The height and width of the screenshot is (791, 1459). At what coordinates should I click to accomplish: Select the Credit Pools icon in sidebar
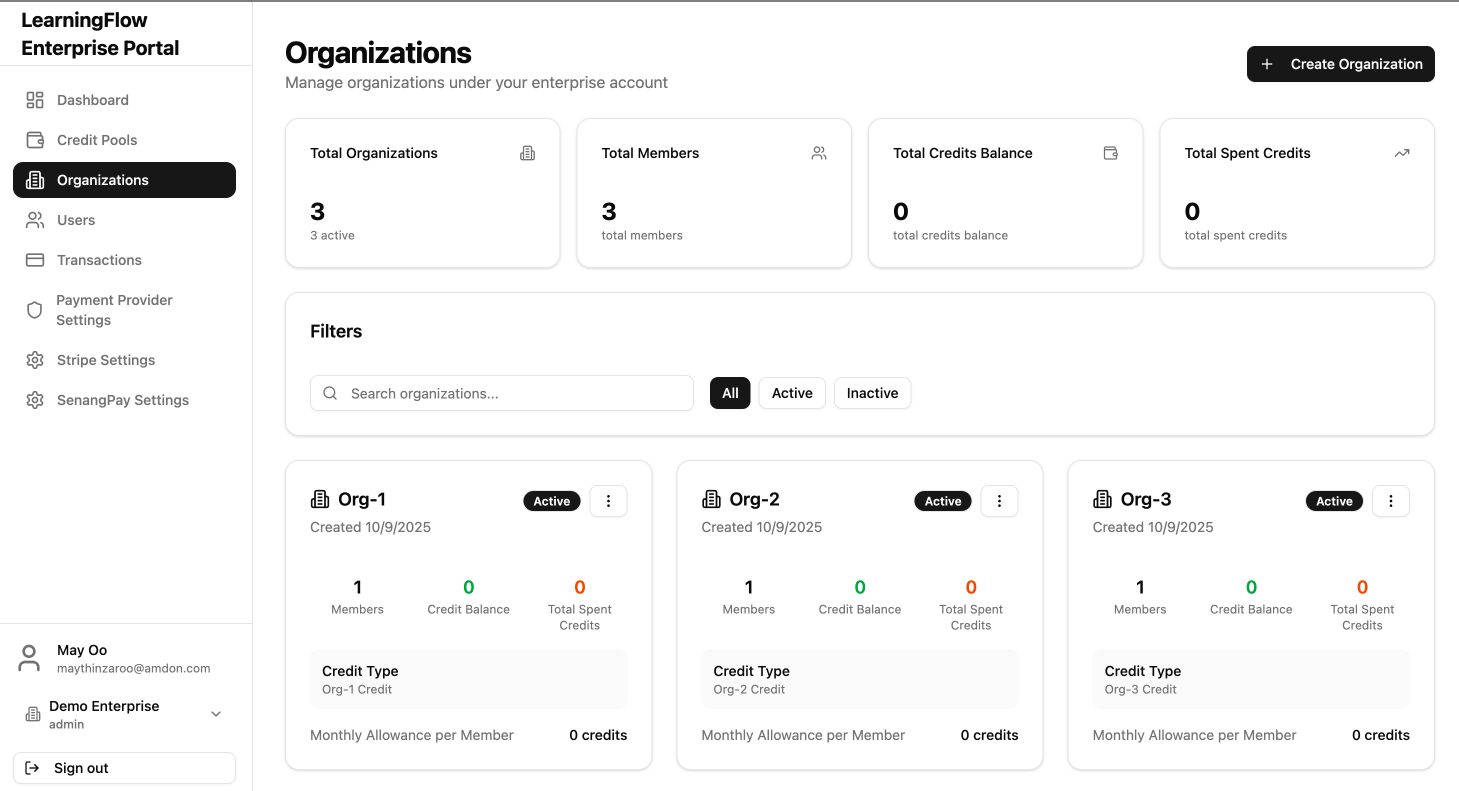click(37, 139)
